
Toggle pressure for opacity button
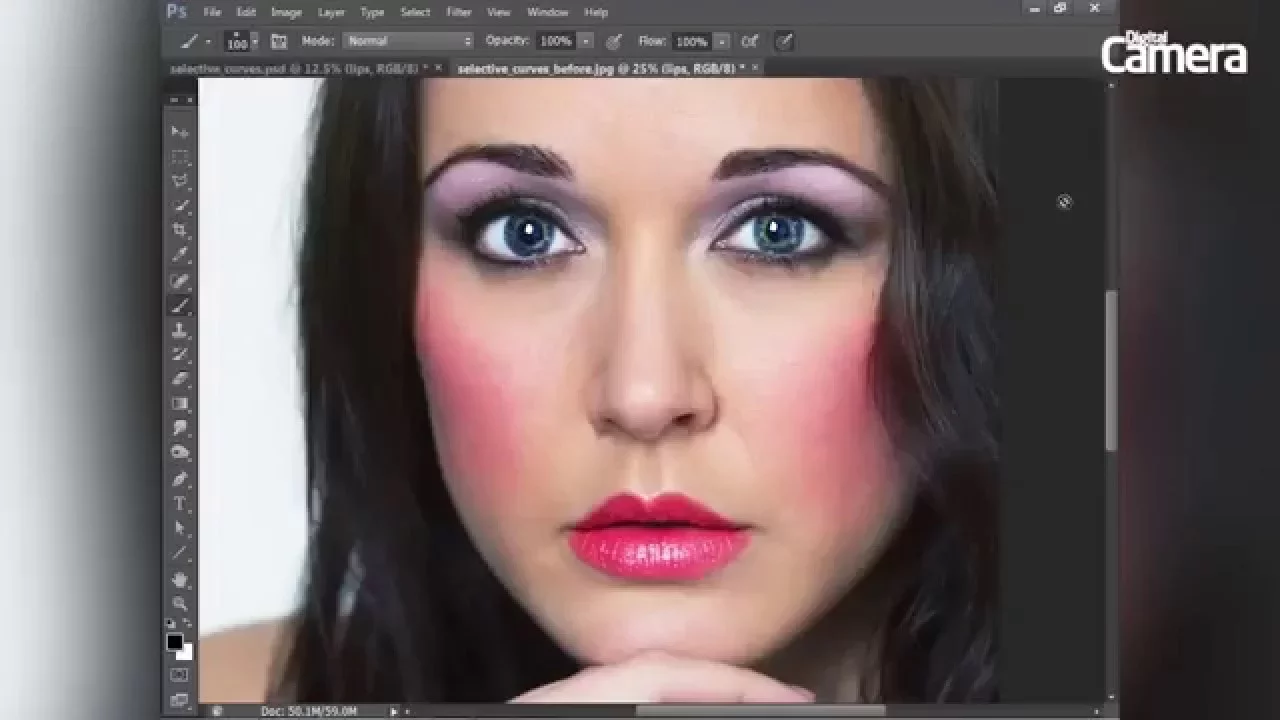point(613,41)
